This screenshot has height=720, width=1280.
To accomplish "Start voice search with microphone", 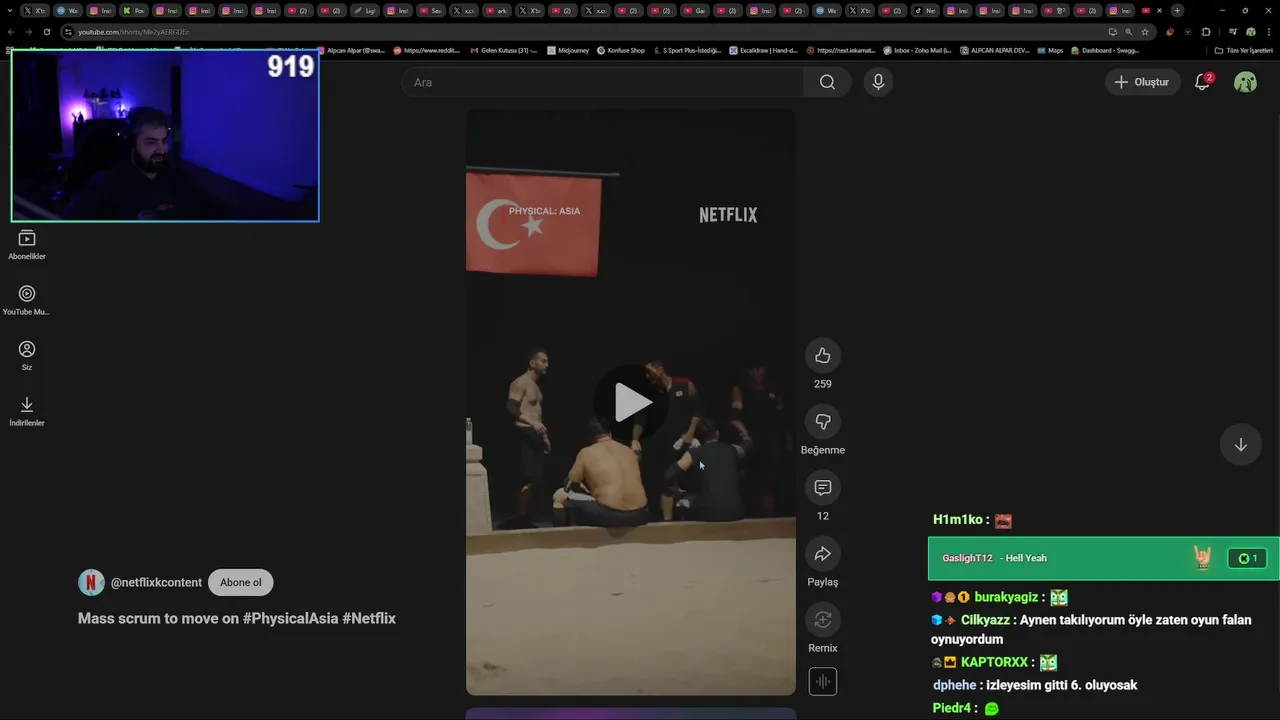I will point(878,82).
